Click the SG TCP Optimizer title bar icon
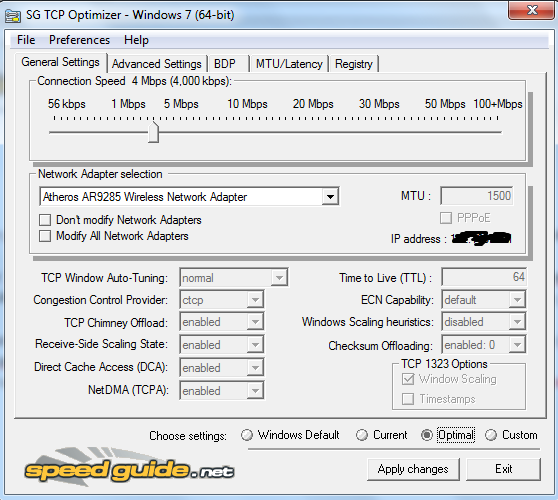This screenshot has height=500, width=558. pos(13,16)
